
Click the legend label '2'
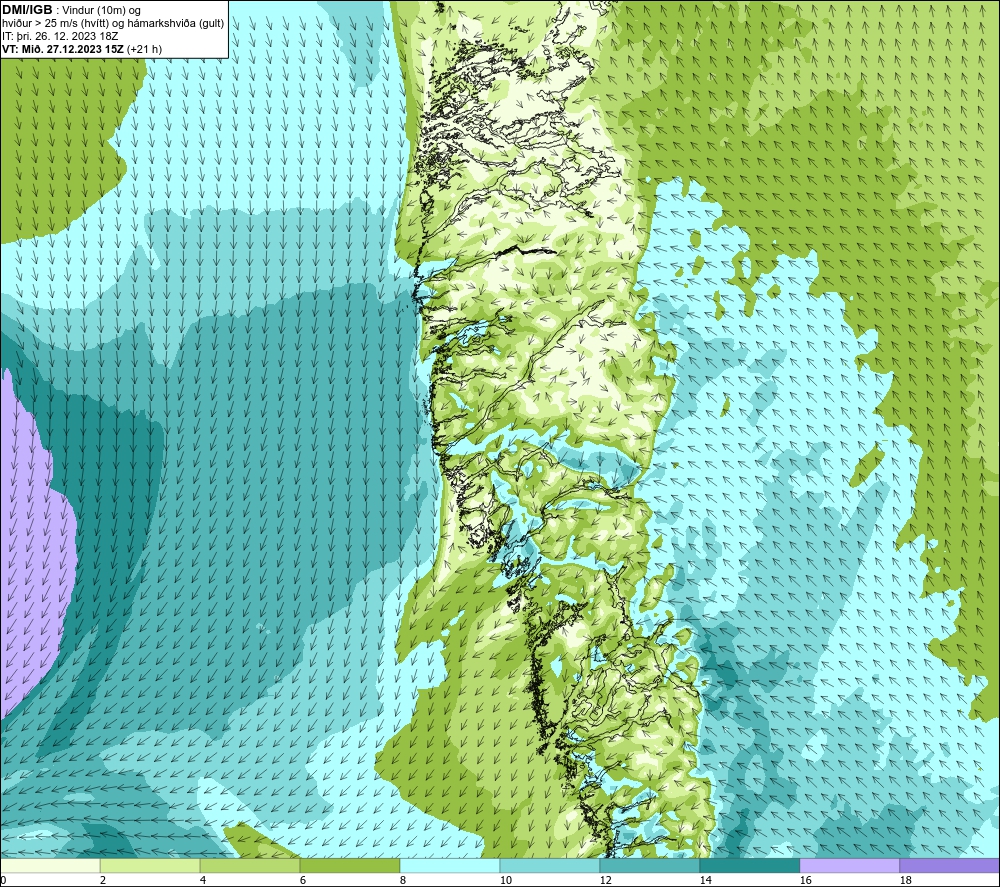pos(103,880)
